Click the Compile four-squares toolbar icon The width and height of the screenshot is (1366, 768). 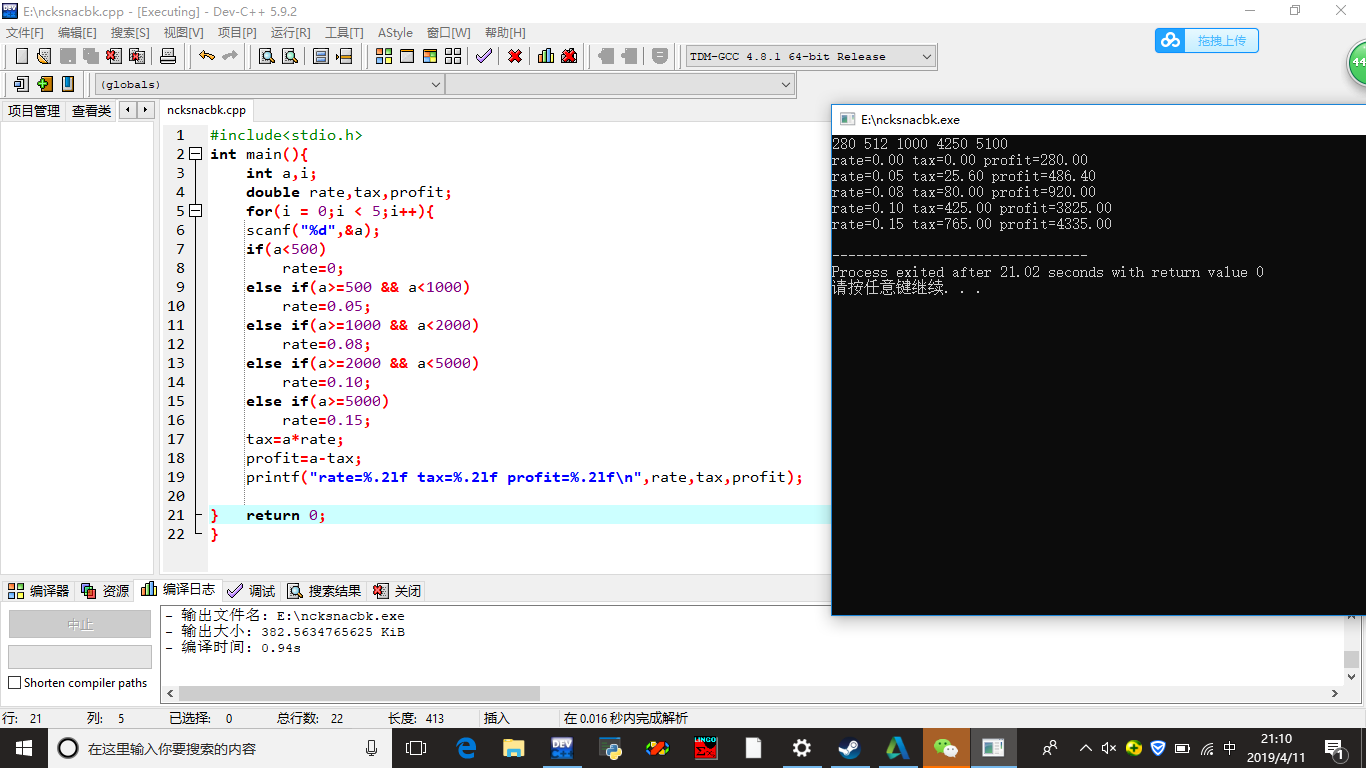pos(384,56)
